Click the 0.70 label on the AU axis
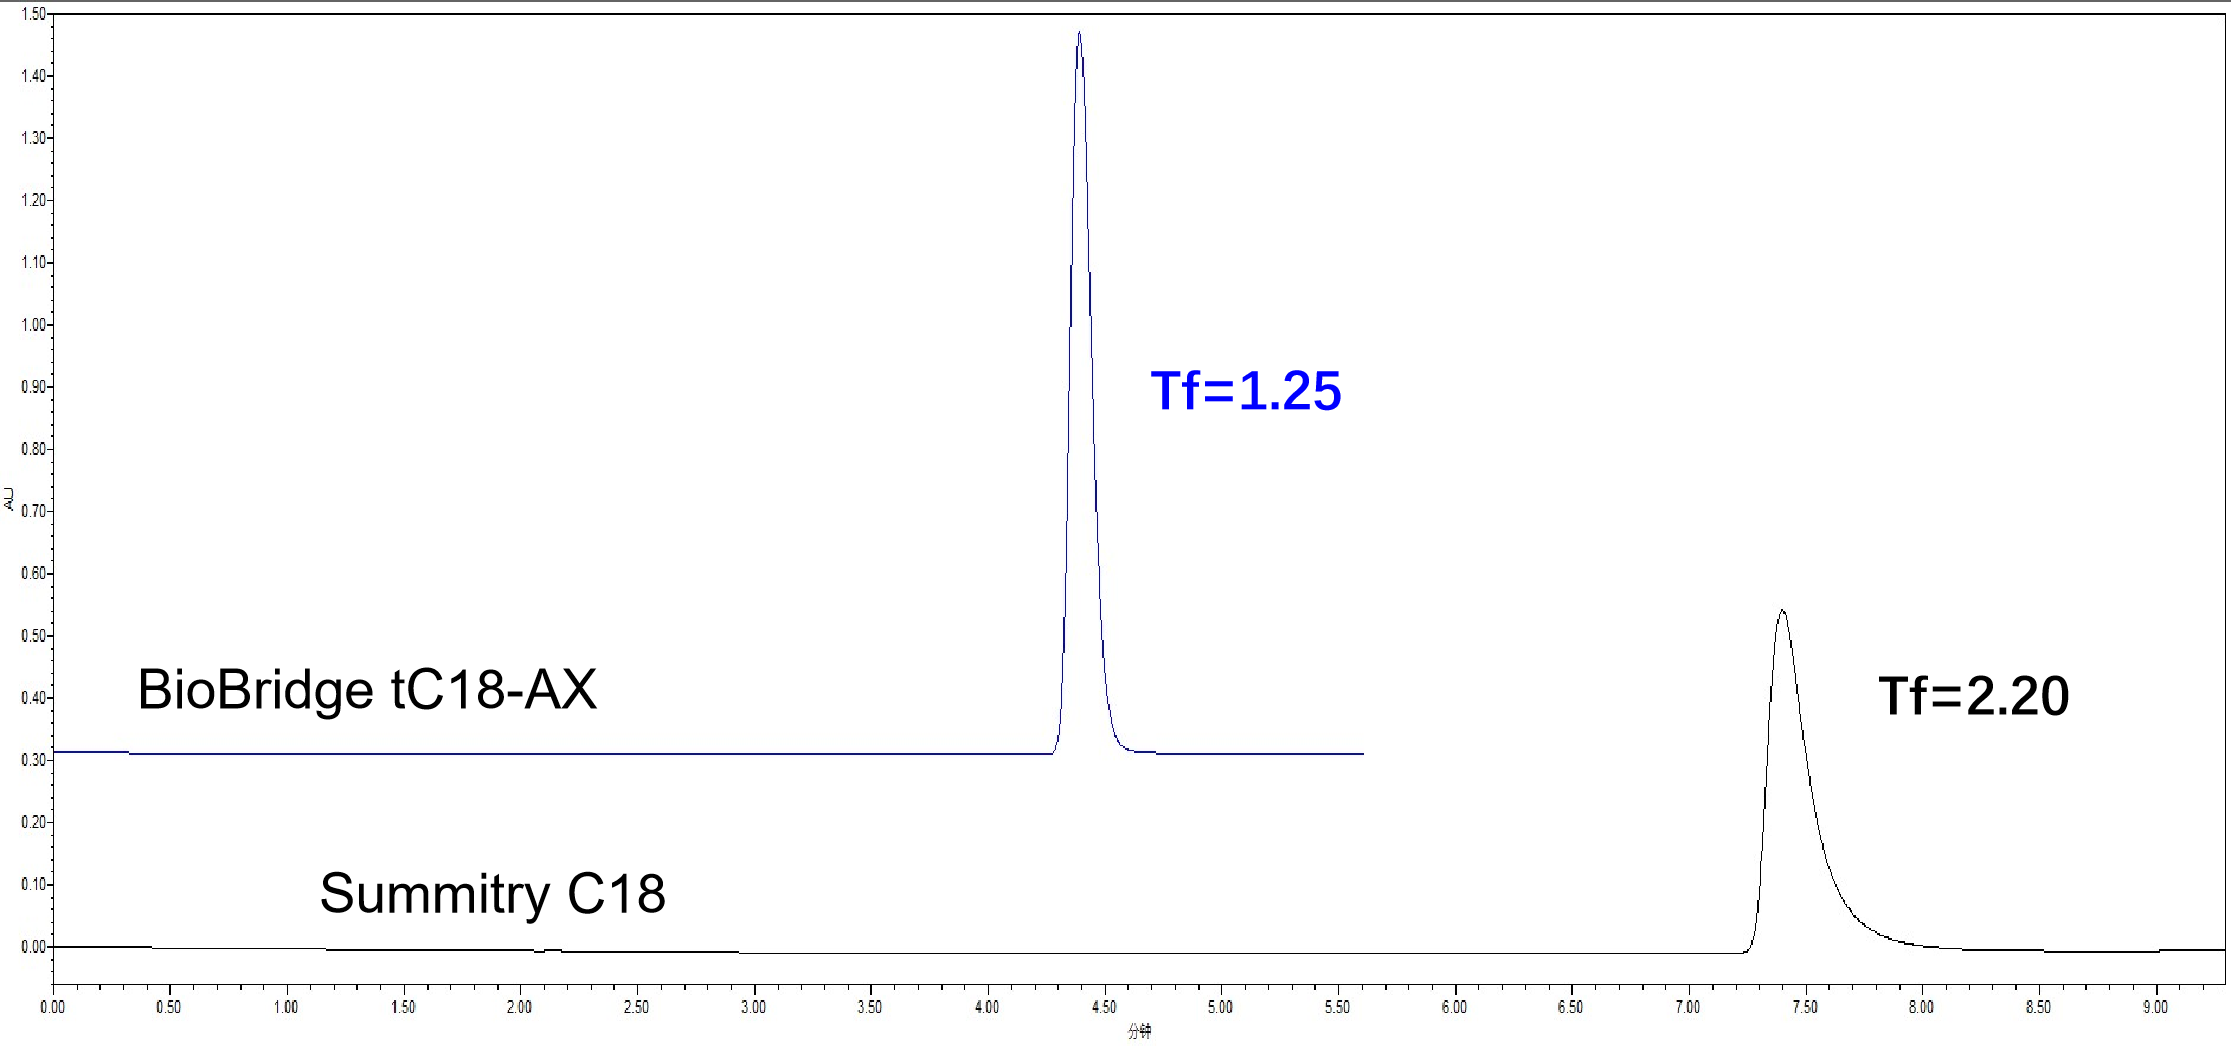 [33, 511]
